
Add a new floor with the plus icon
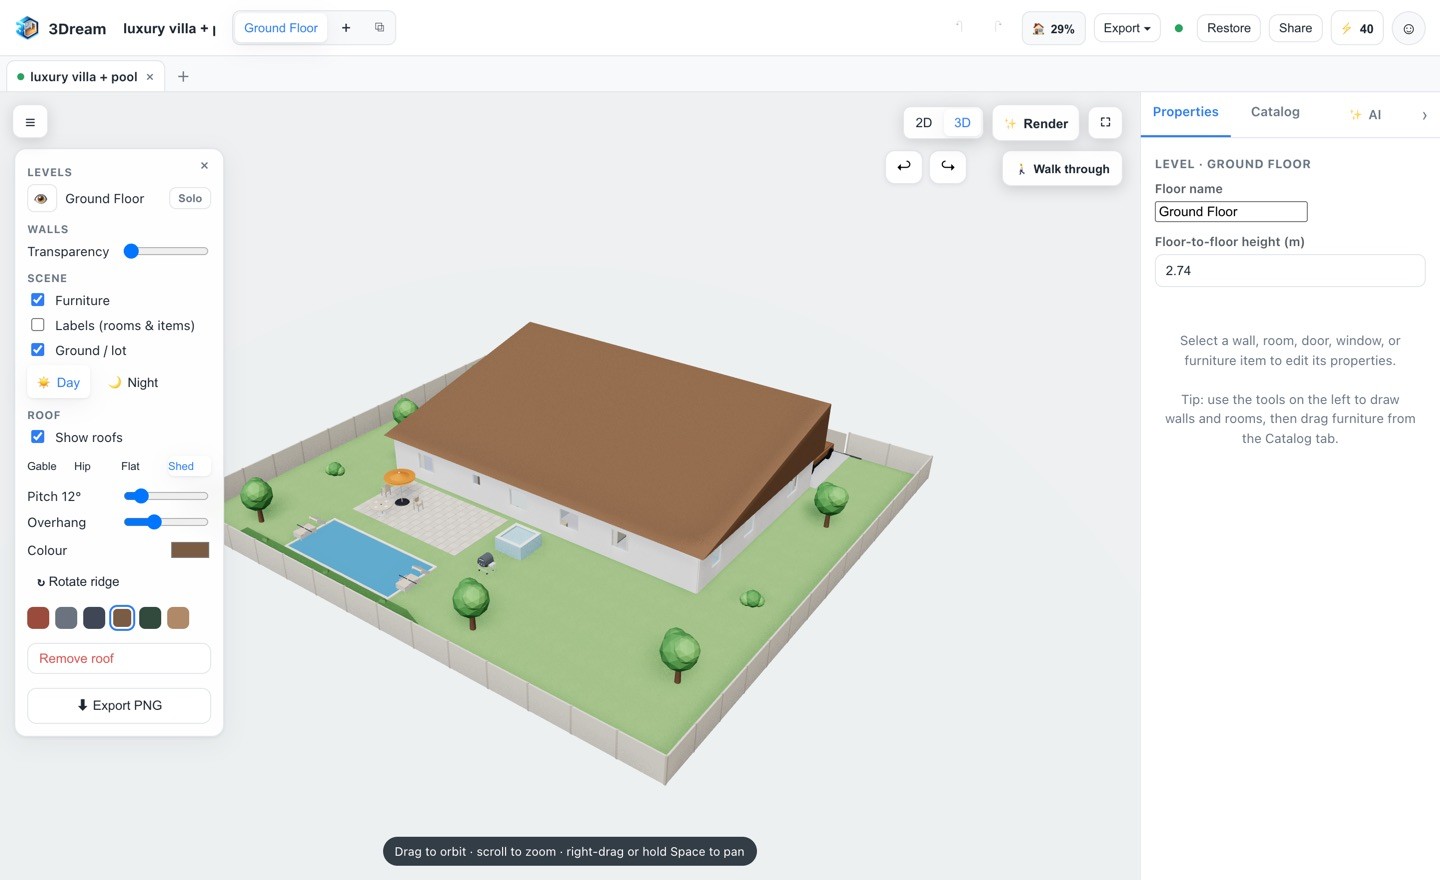click(x=346, y=28)
